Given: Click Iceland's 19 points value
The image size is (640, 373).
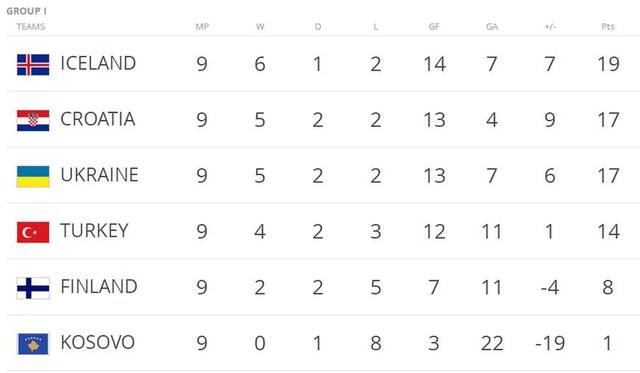Looking at the screenshot, I should (608, 64).
